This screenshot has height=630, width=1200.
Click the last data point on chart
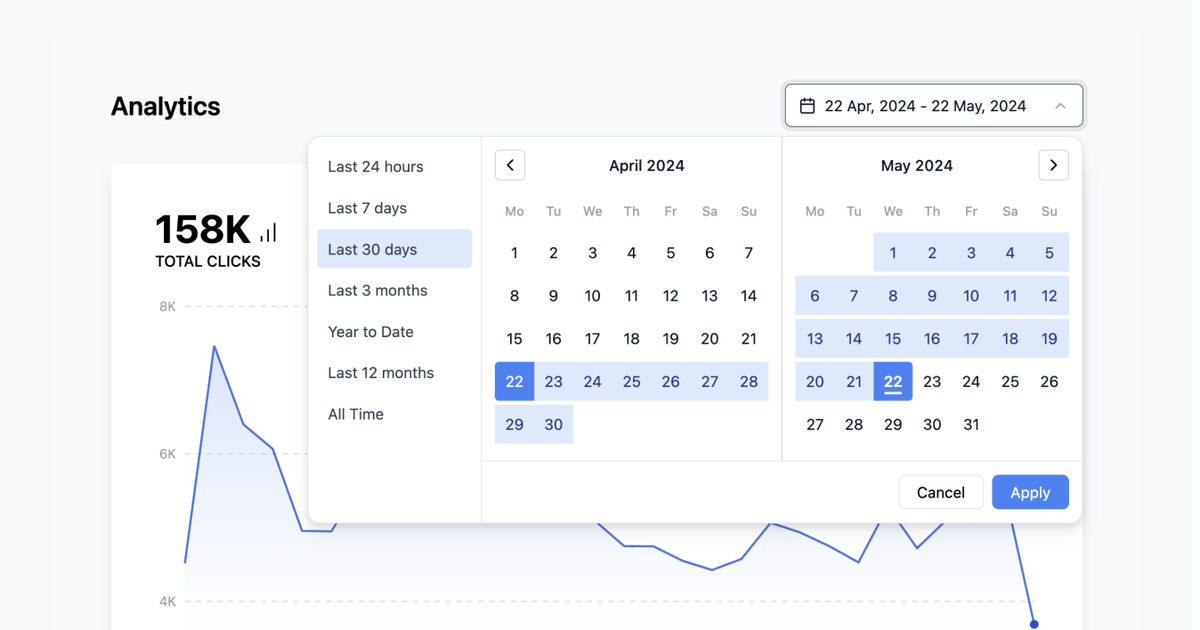click(1034, 624)
